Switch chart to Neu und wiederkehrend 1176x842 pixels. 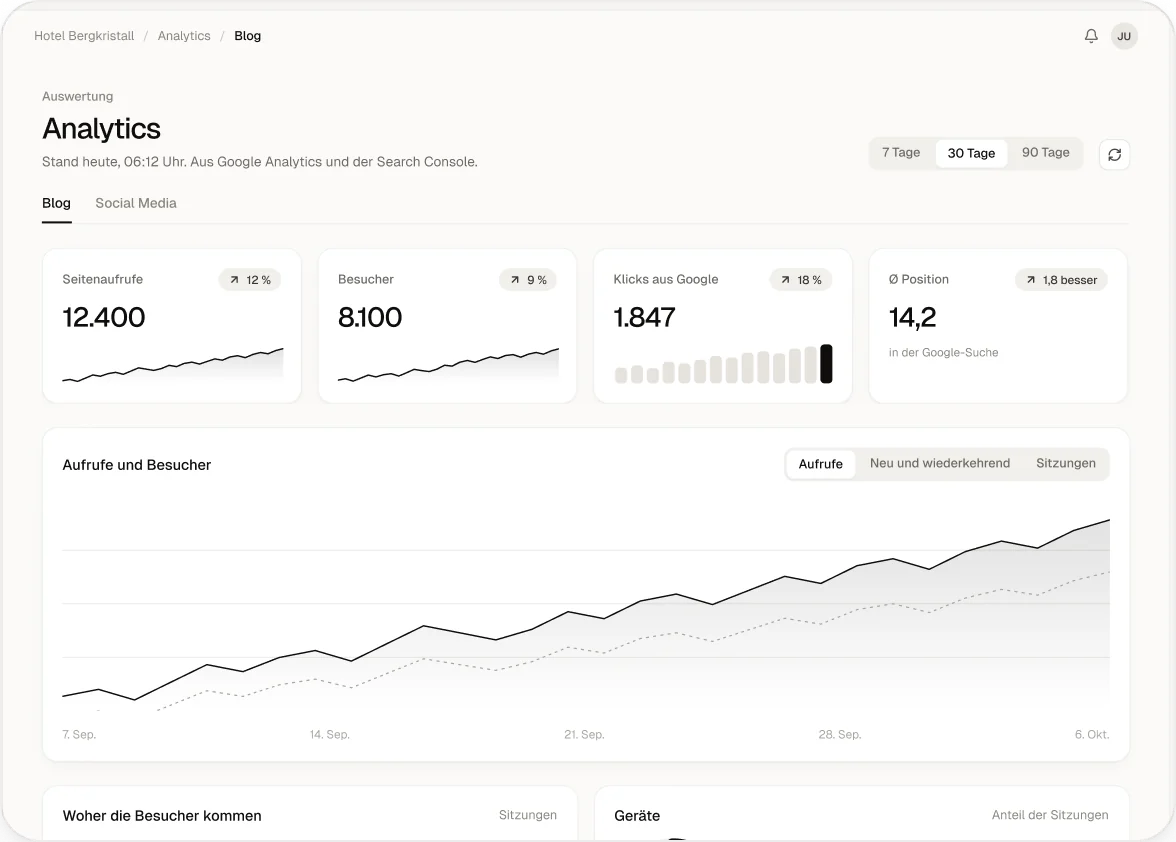[x=940, y=464]
